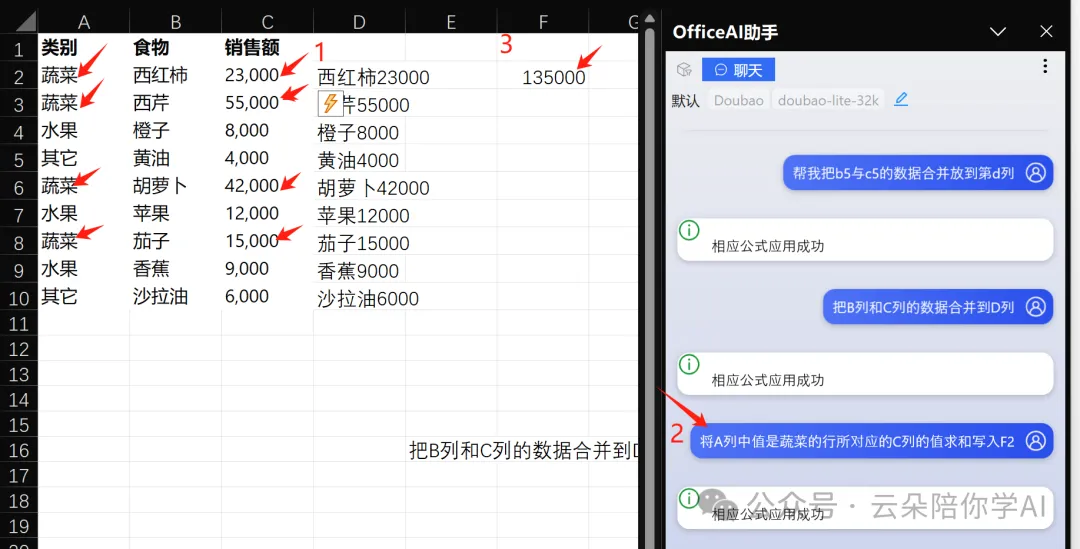Select row 1 header

click(19, 48)
